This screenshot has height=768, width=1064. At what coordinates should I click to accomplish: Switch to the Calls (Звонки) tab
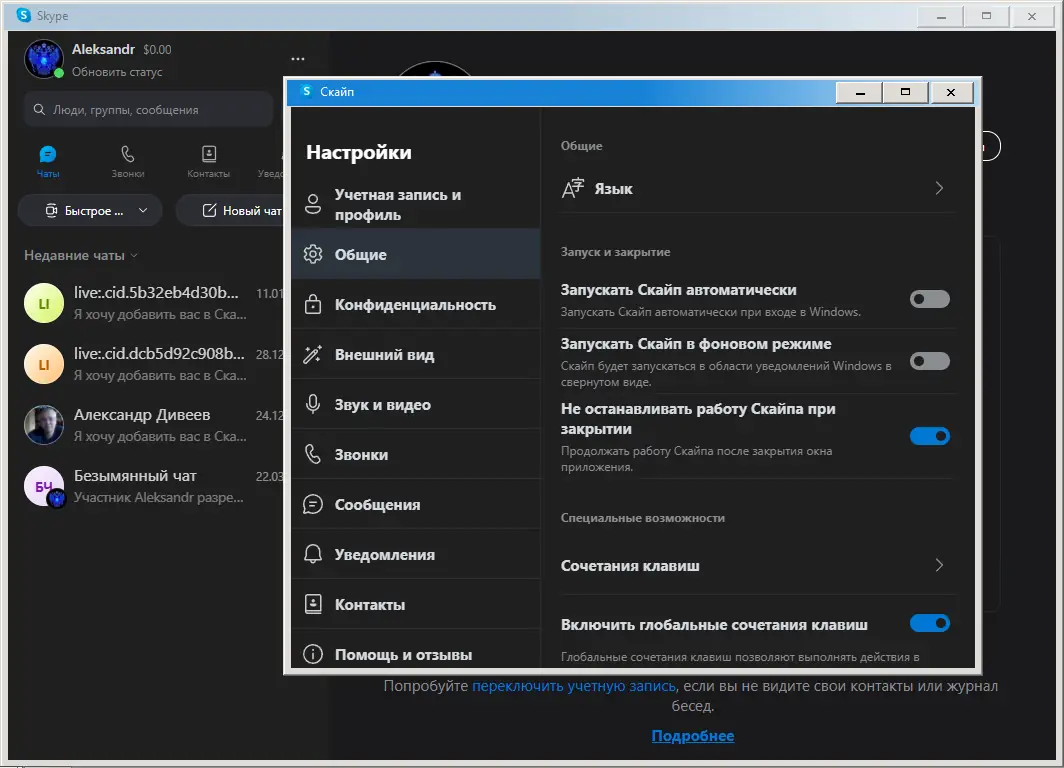[x=128, y=161]
